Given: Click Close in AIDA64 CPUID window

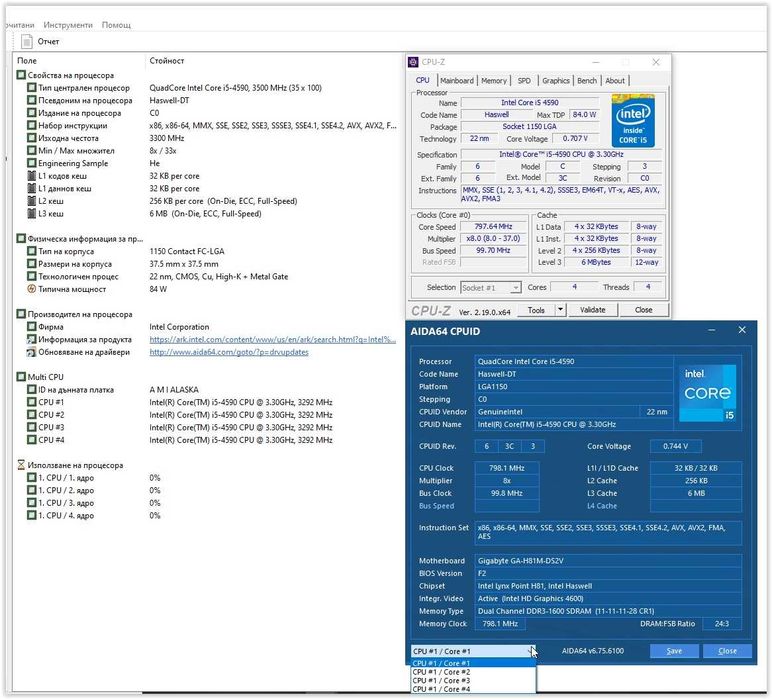Looking at the screenshot, I should click(727, 651).
